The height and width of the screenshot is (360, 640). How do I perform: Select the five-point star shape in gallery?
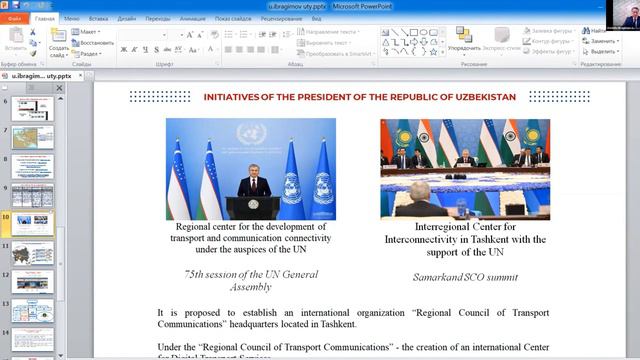(433, 52)
